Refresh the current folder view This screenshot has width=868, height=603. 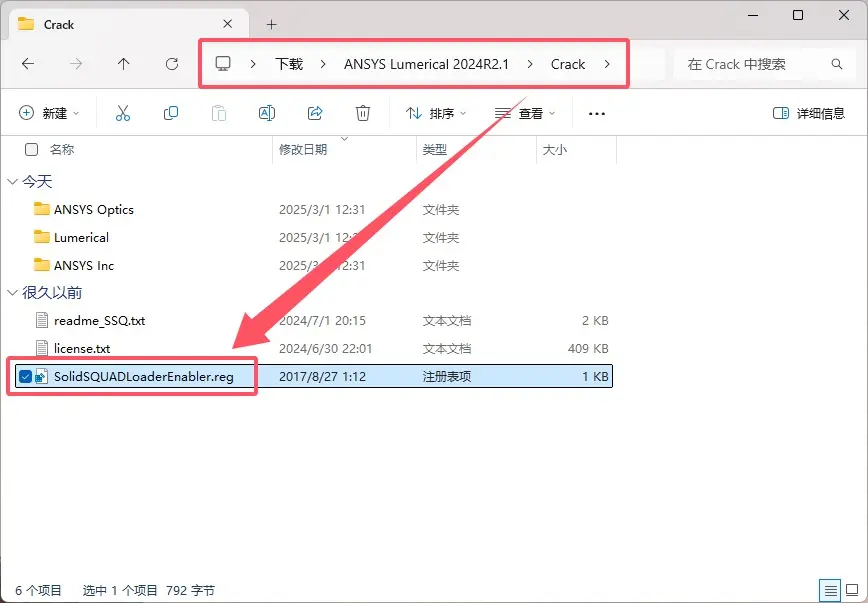(x=172, y=64)
